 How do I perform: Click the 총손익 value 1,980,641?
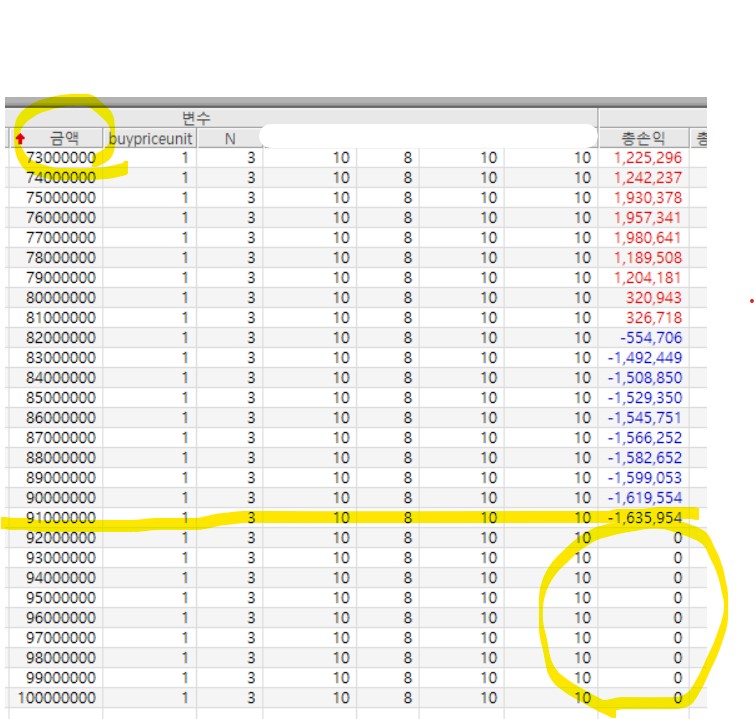648,238
